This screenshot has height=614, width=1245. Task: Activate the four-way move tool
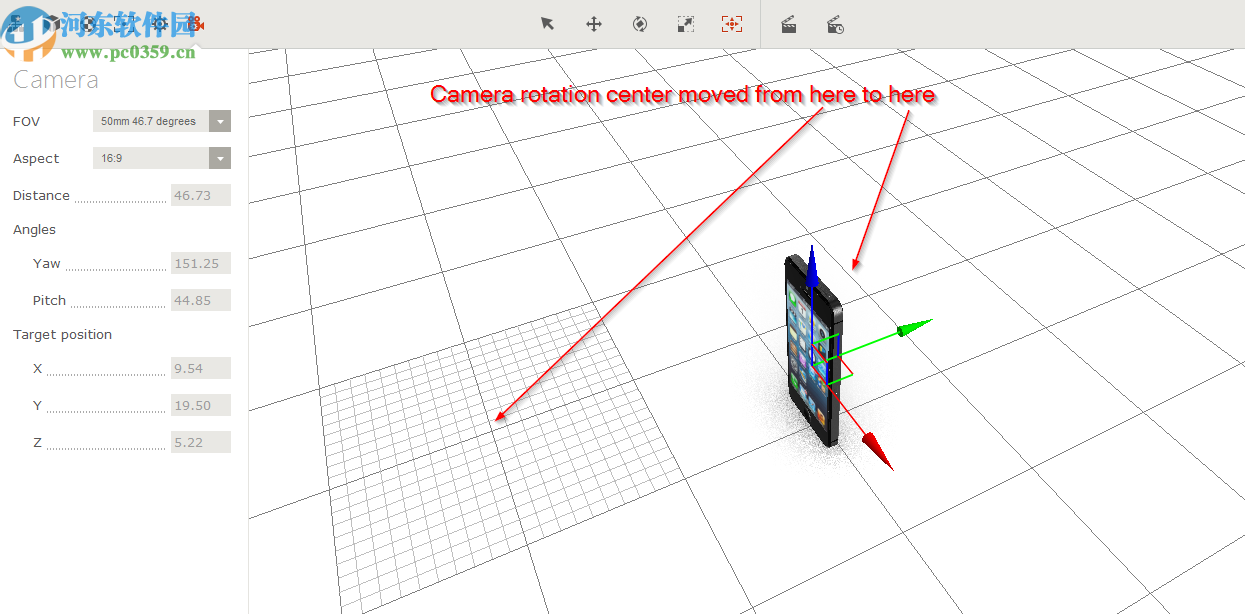click(x=594, y=24)
